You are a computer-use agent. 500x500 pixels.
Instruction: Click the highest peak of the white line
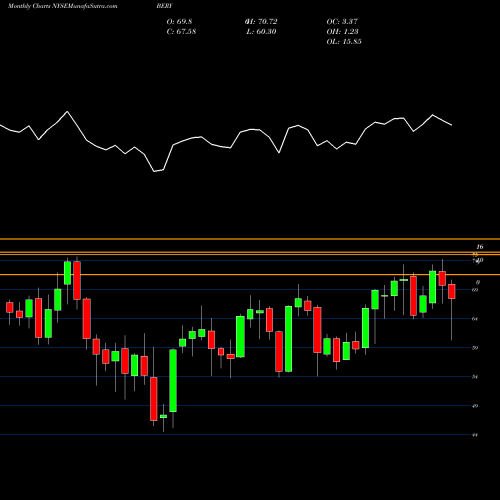67,112
